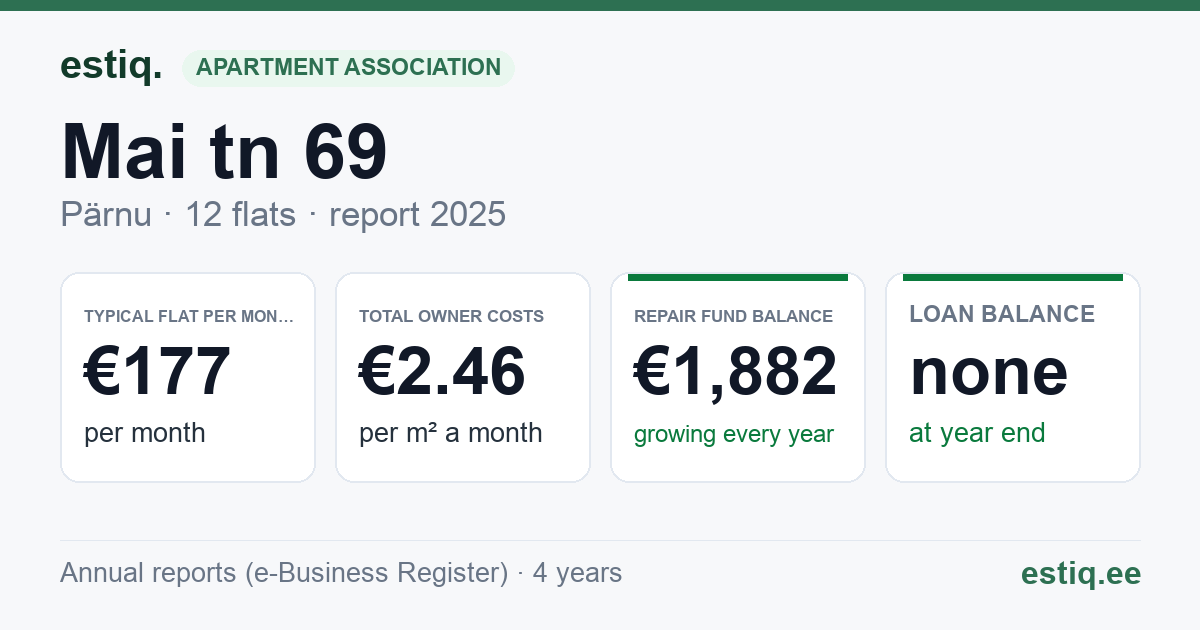Viewport: 1200px width, 630px height.
Task: Click the "Annual reports (e-Business Register) · 4 years" text
Action: (341, 573)
